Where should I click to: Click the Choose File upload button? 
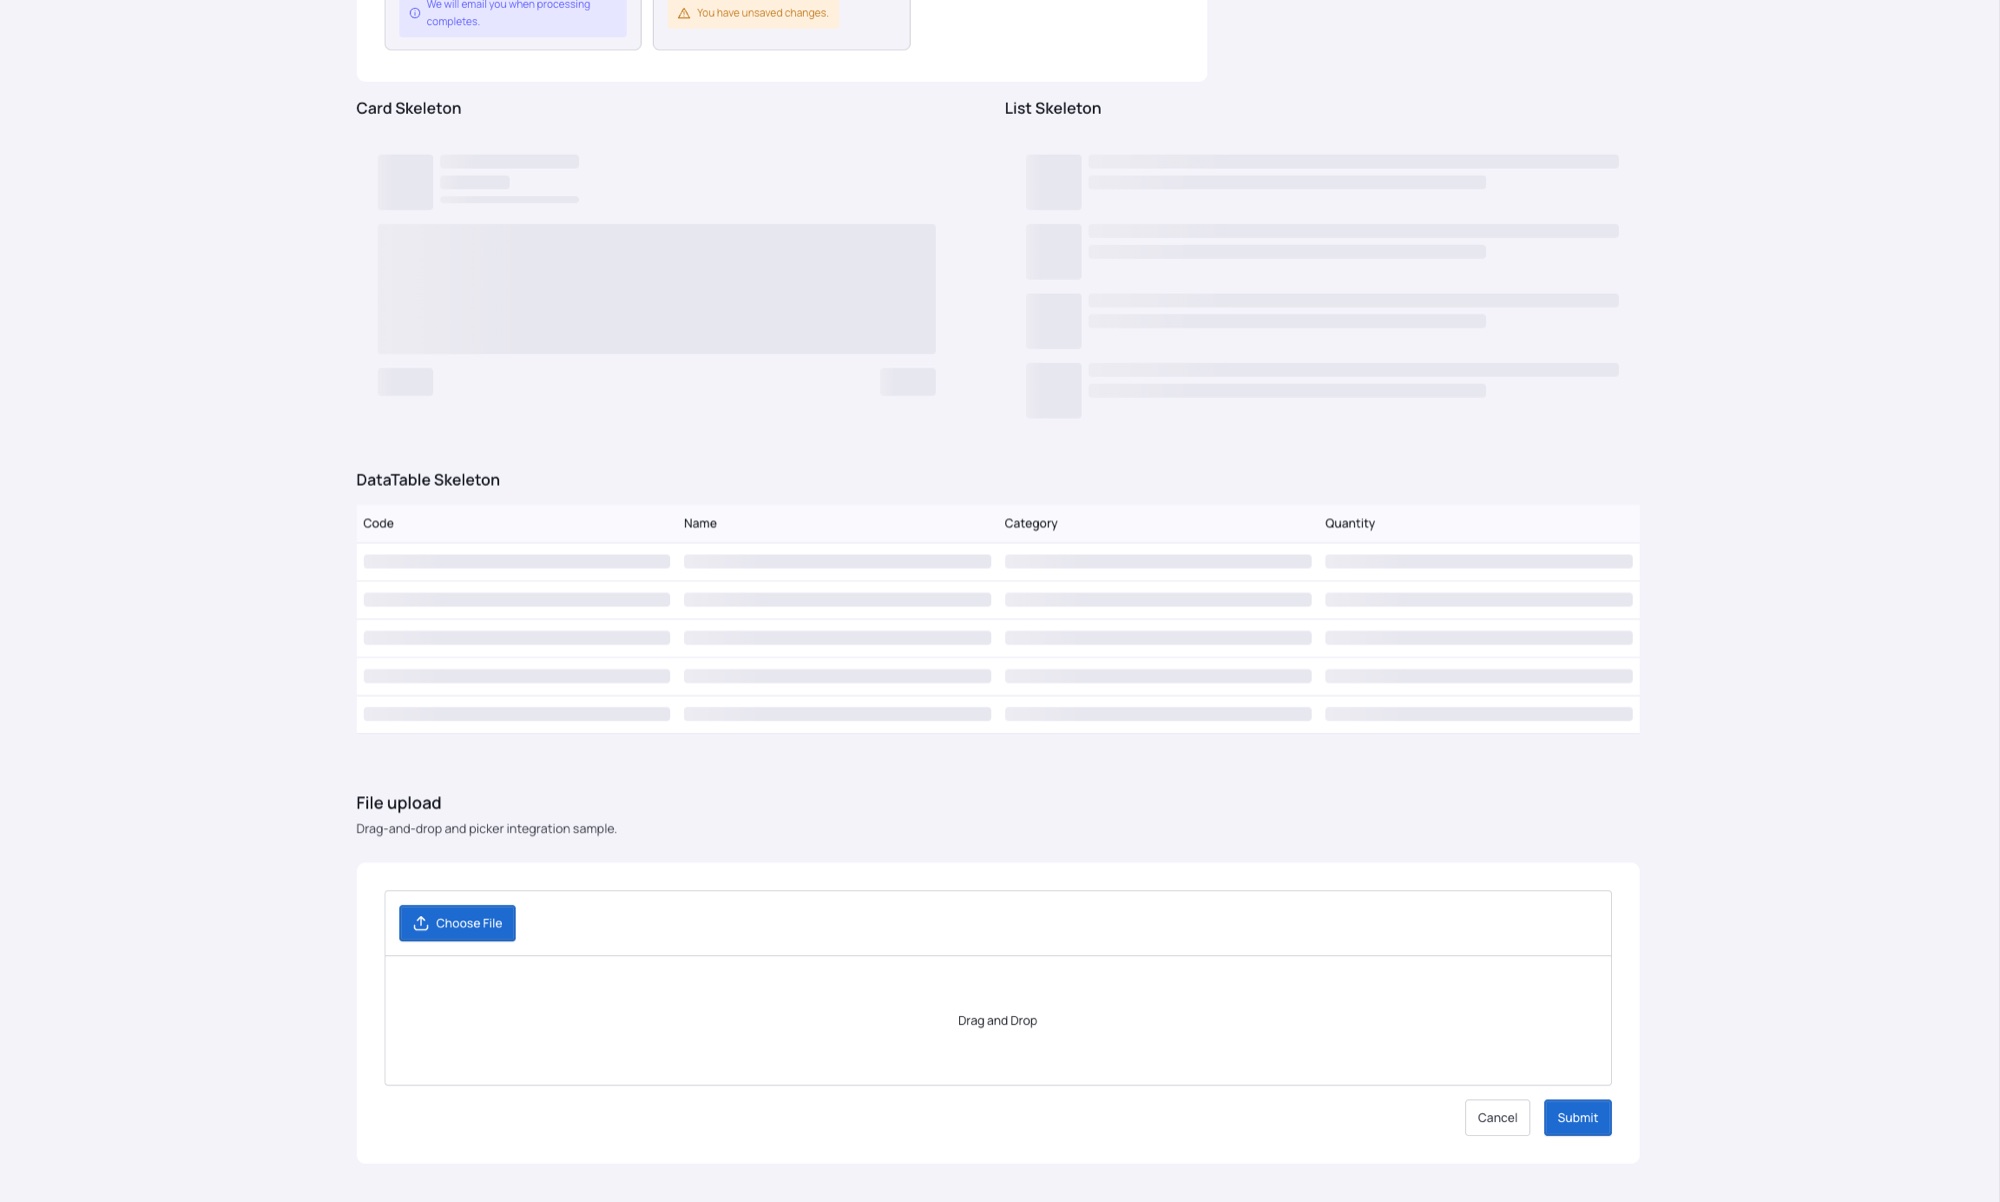[x=457, y=923]
